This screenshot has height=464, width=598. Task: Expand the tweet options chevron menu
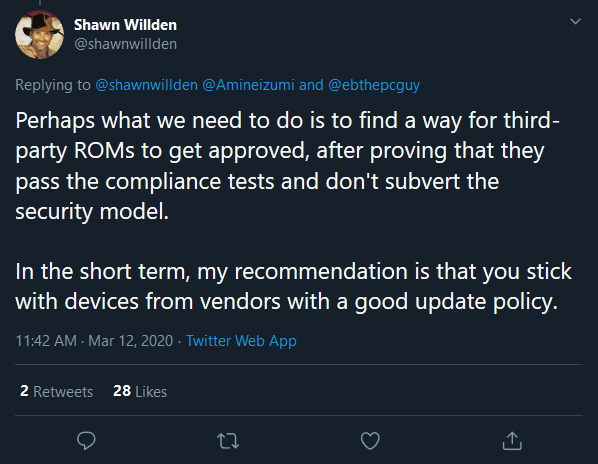[x=575, y=21]
